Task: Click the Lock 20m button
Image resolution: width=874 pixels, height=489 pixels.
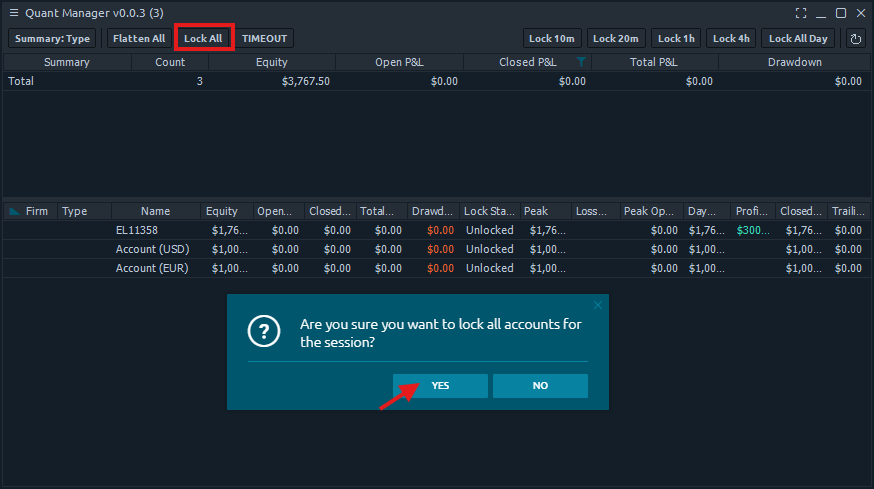Action: [x=616, y=39]
